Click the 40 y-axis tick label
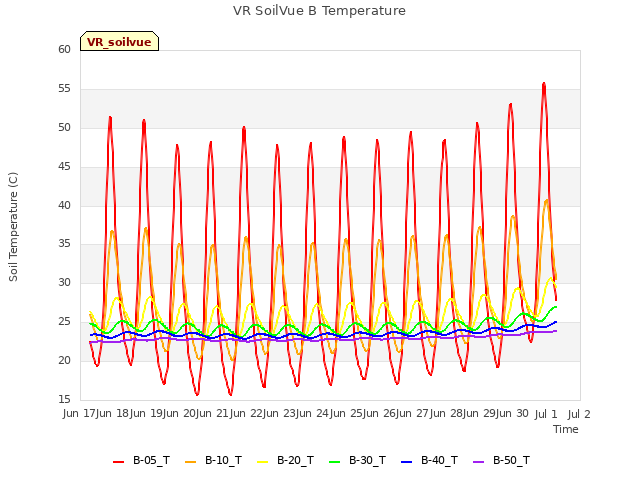The image size is (640, 480). pyautogui.click(x=64, y=205)
